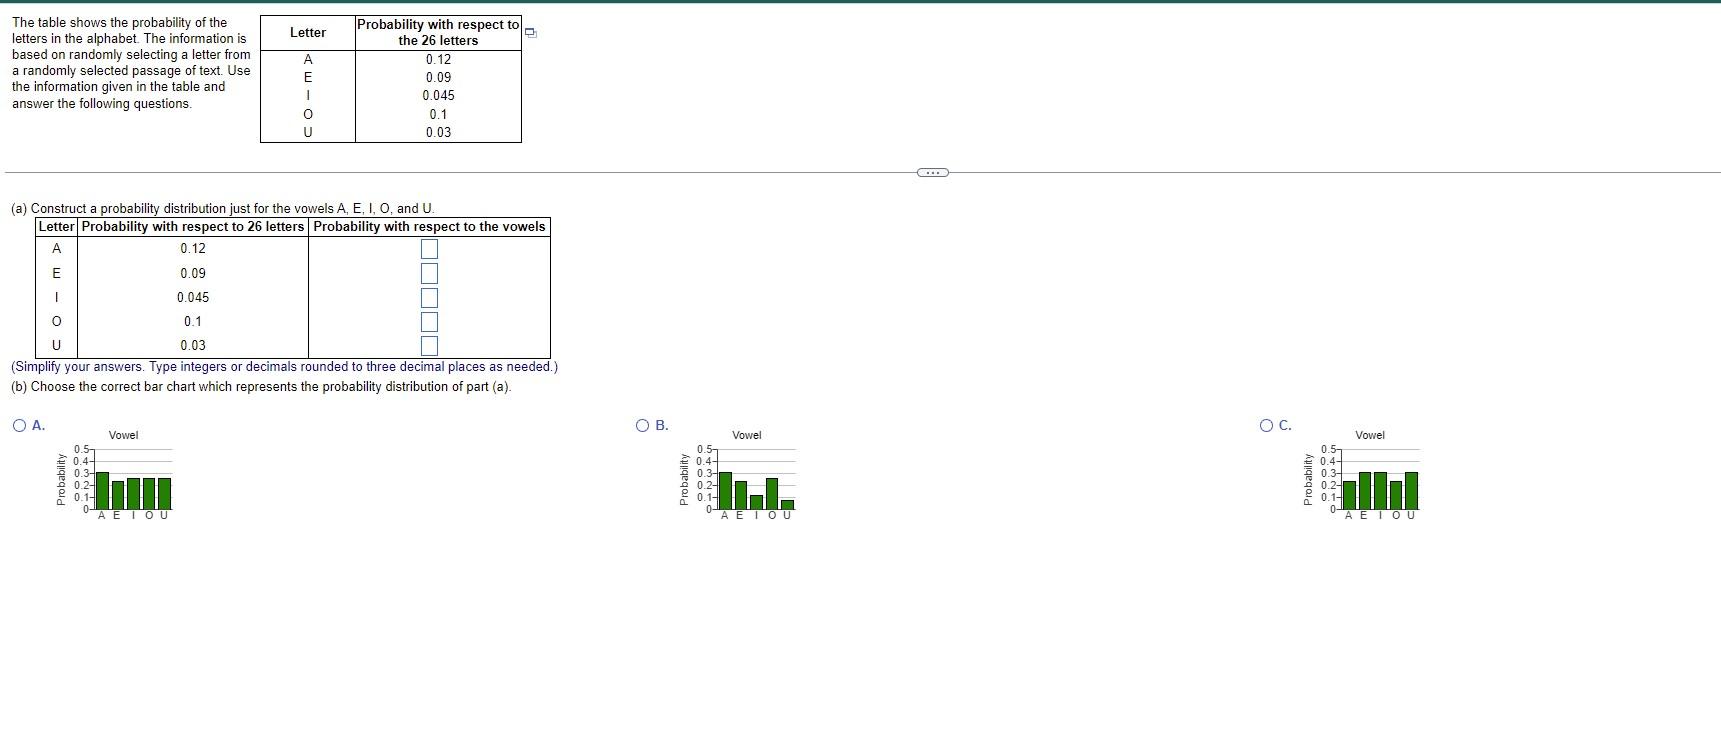
Task: Click the '0.045' value in the top table
Action: coord(438,95)
